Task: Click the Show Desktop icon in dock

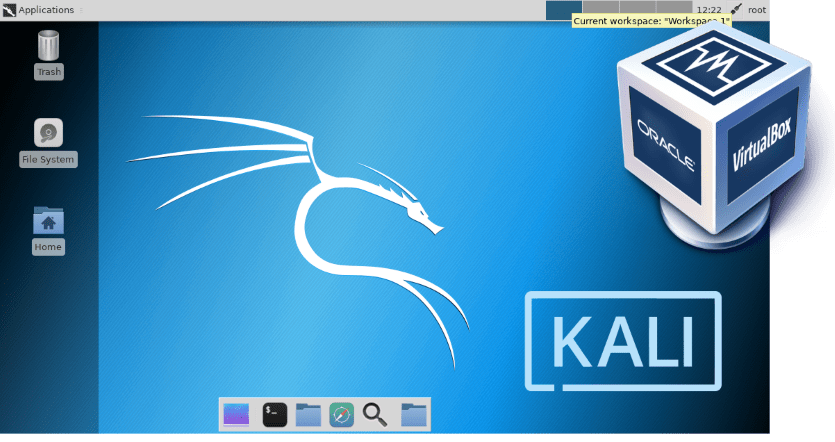Action: point(236,414)
